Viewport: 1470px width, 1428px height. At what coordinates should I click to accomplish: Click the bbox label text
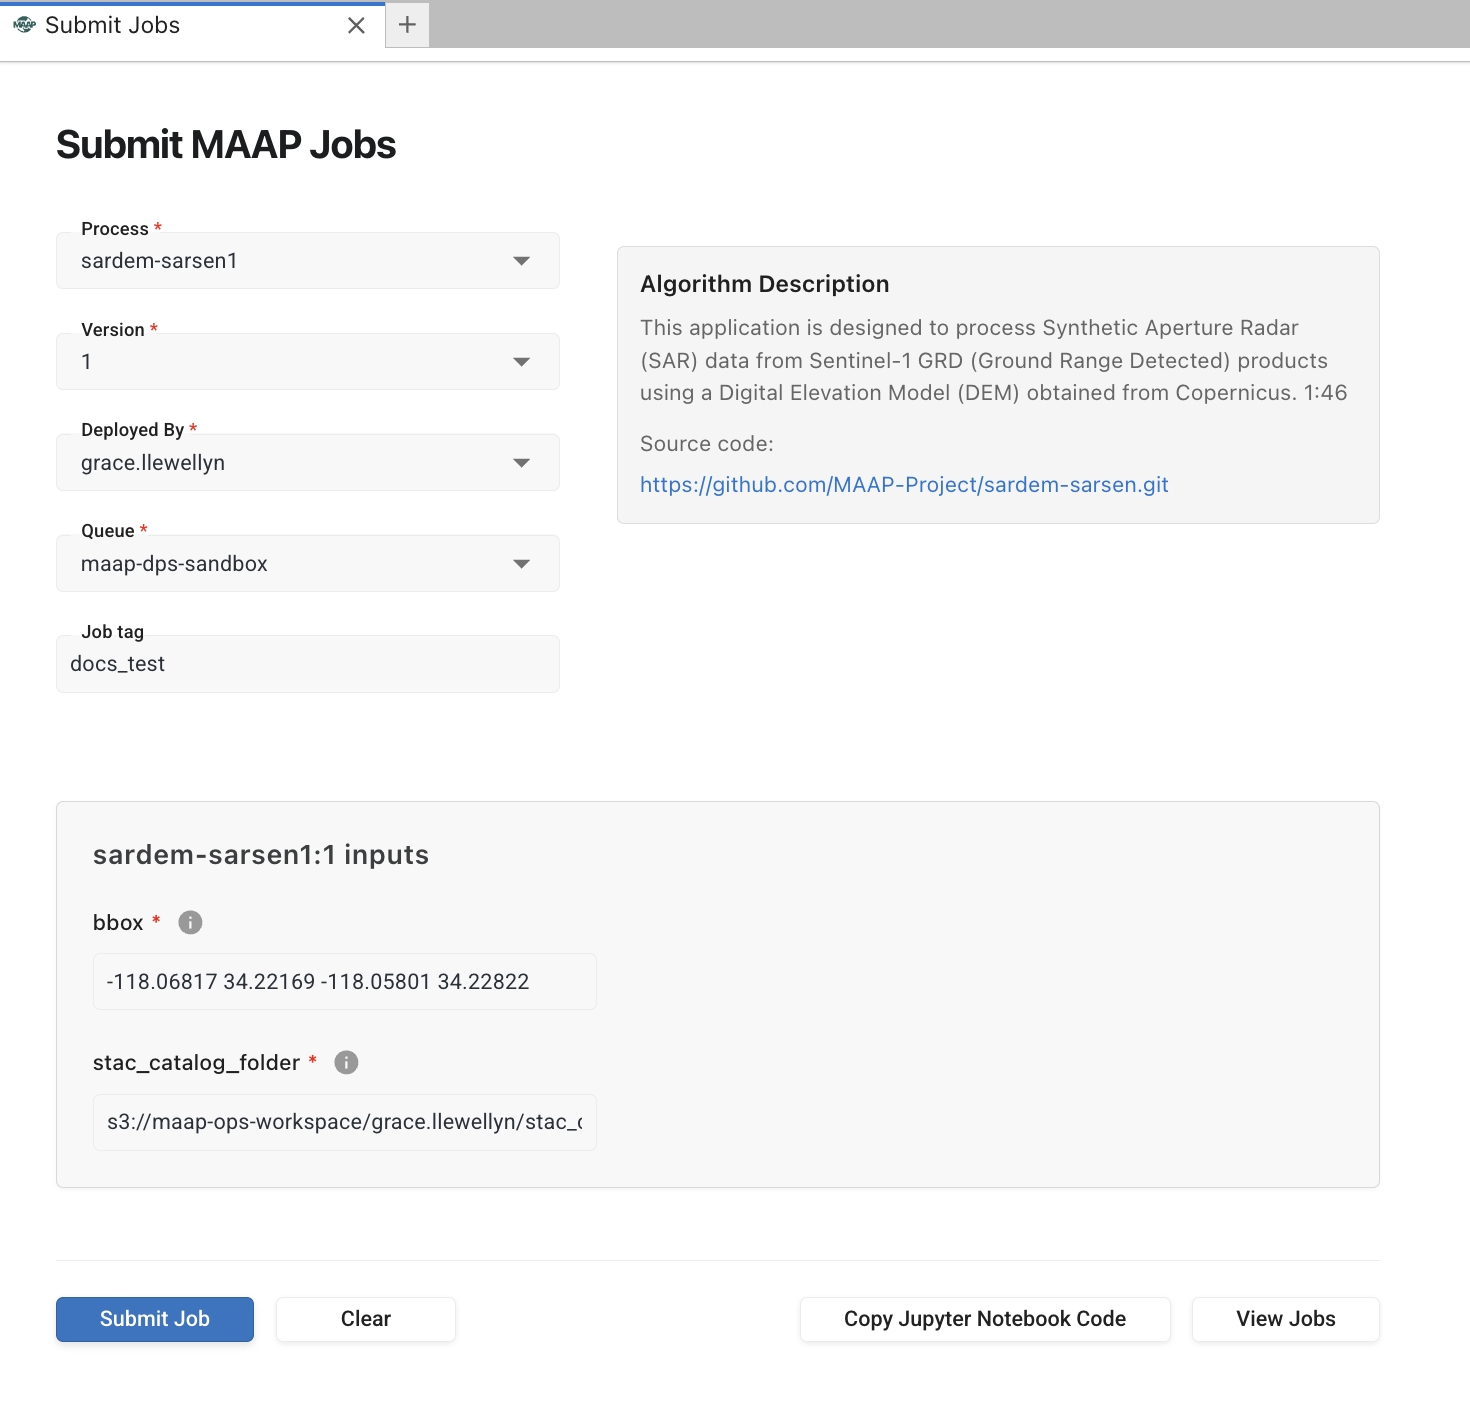(118, 923)
